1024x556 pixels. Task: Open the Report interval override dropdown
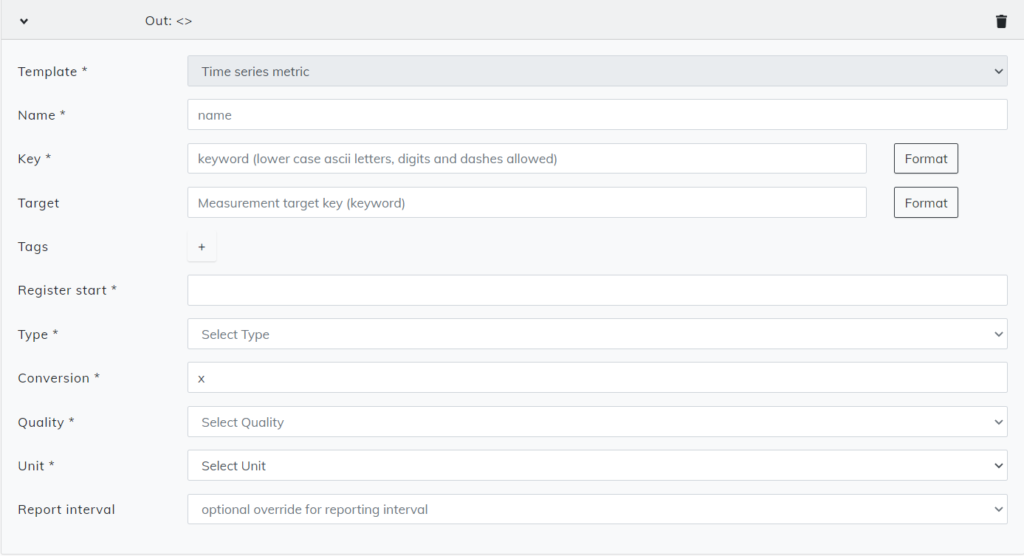pyautogui.click(x=597, y=510)
